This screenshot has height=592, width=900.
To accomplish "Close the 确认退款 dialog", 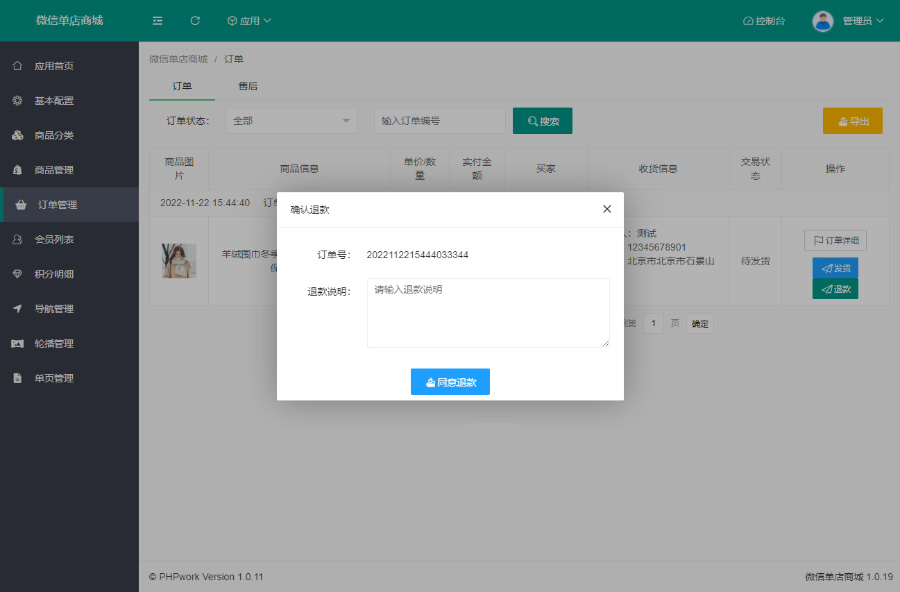I will pyautogui.click(x=607, y=209).
